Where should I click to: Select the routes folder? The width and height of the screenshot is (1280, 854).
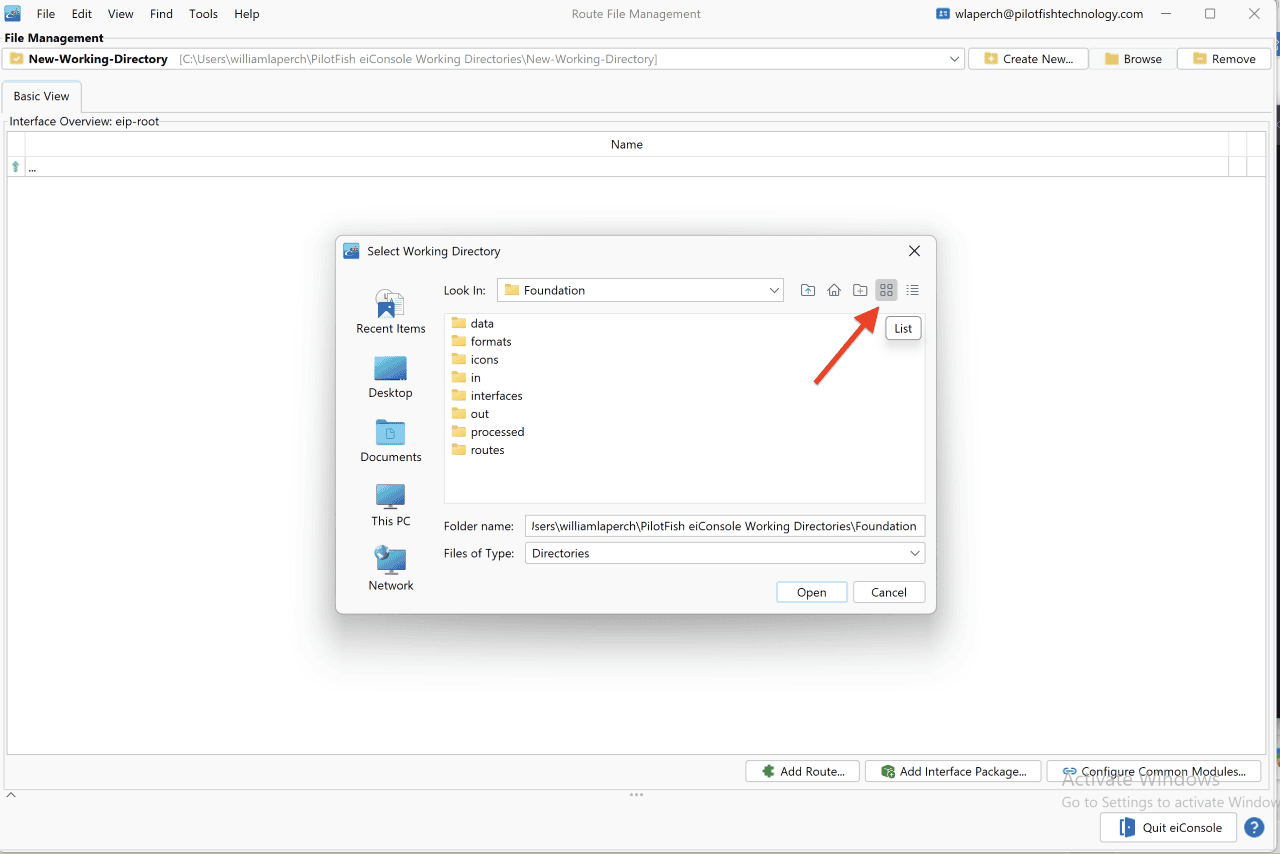478,449
